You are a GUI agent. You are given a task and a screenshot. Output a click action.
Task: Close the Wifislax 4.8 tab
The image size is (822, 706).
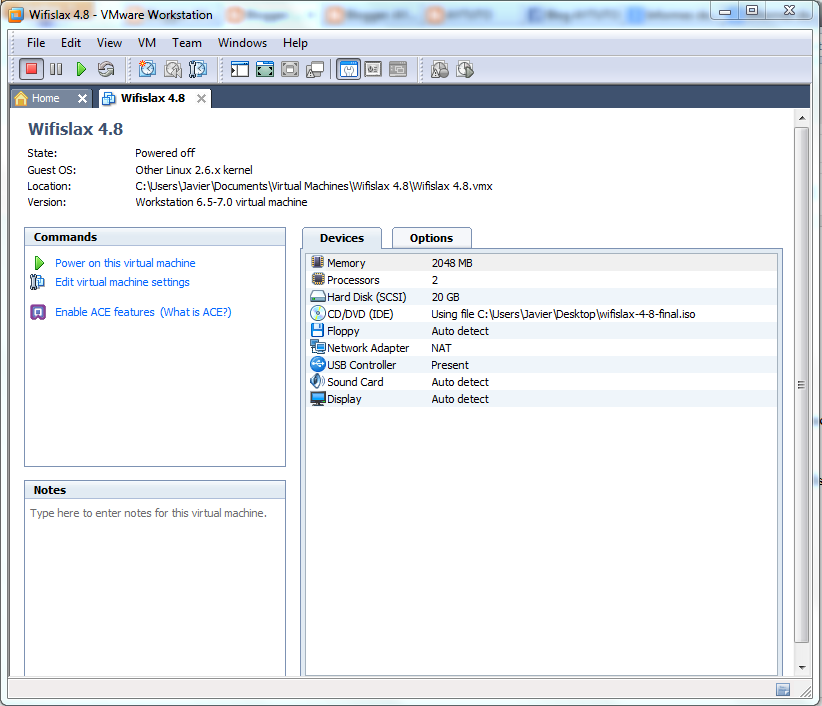201,99
